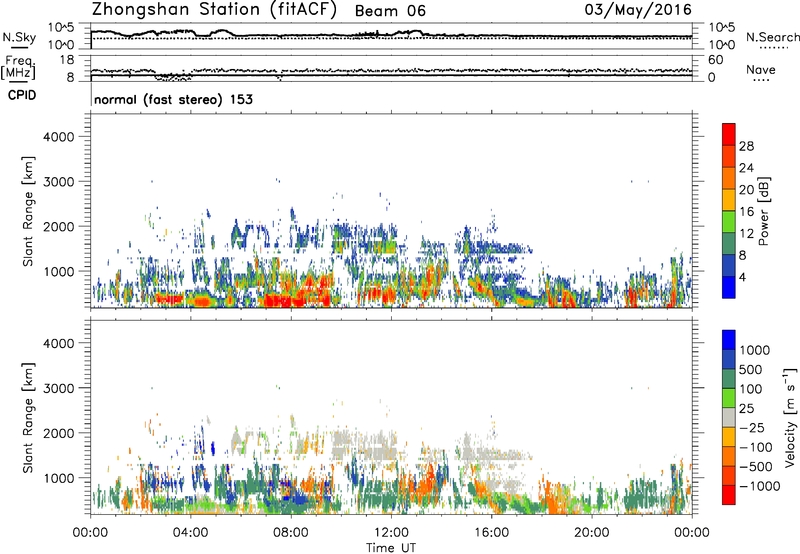Select the "CPID" row label
Image resolution: width=800 pixels, height=554 pixels.
(x=22, y=95)
